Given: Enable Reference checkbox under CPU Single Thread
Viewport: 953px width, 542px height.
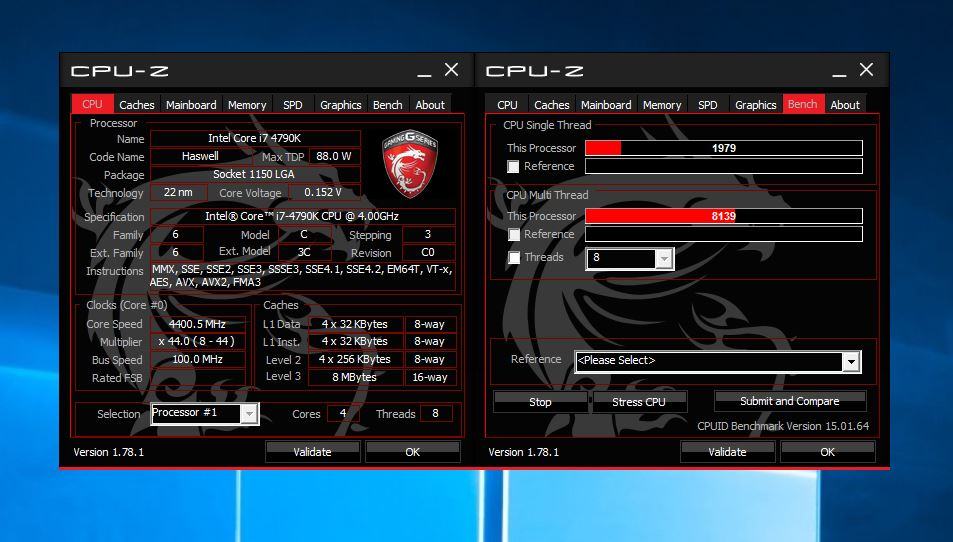Looking at the screenshot, I should click(514, 166).
